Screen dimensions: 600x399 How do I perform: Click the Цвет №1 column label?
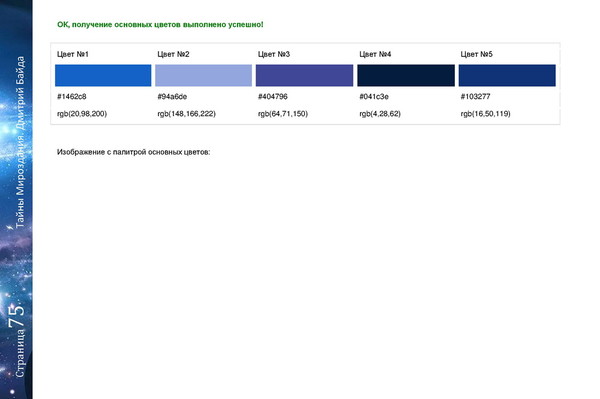pos(73,54)
